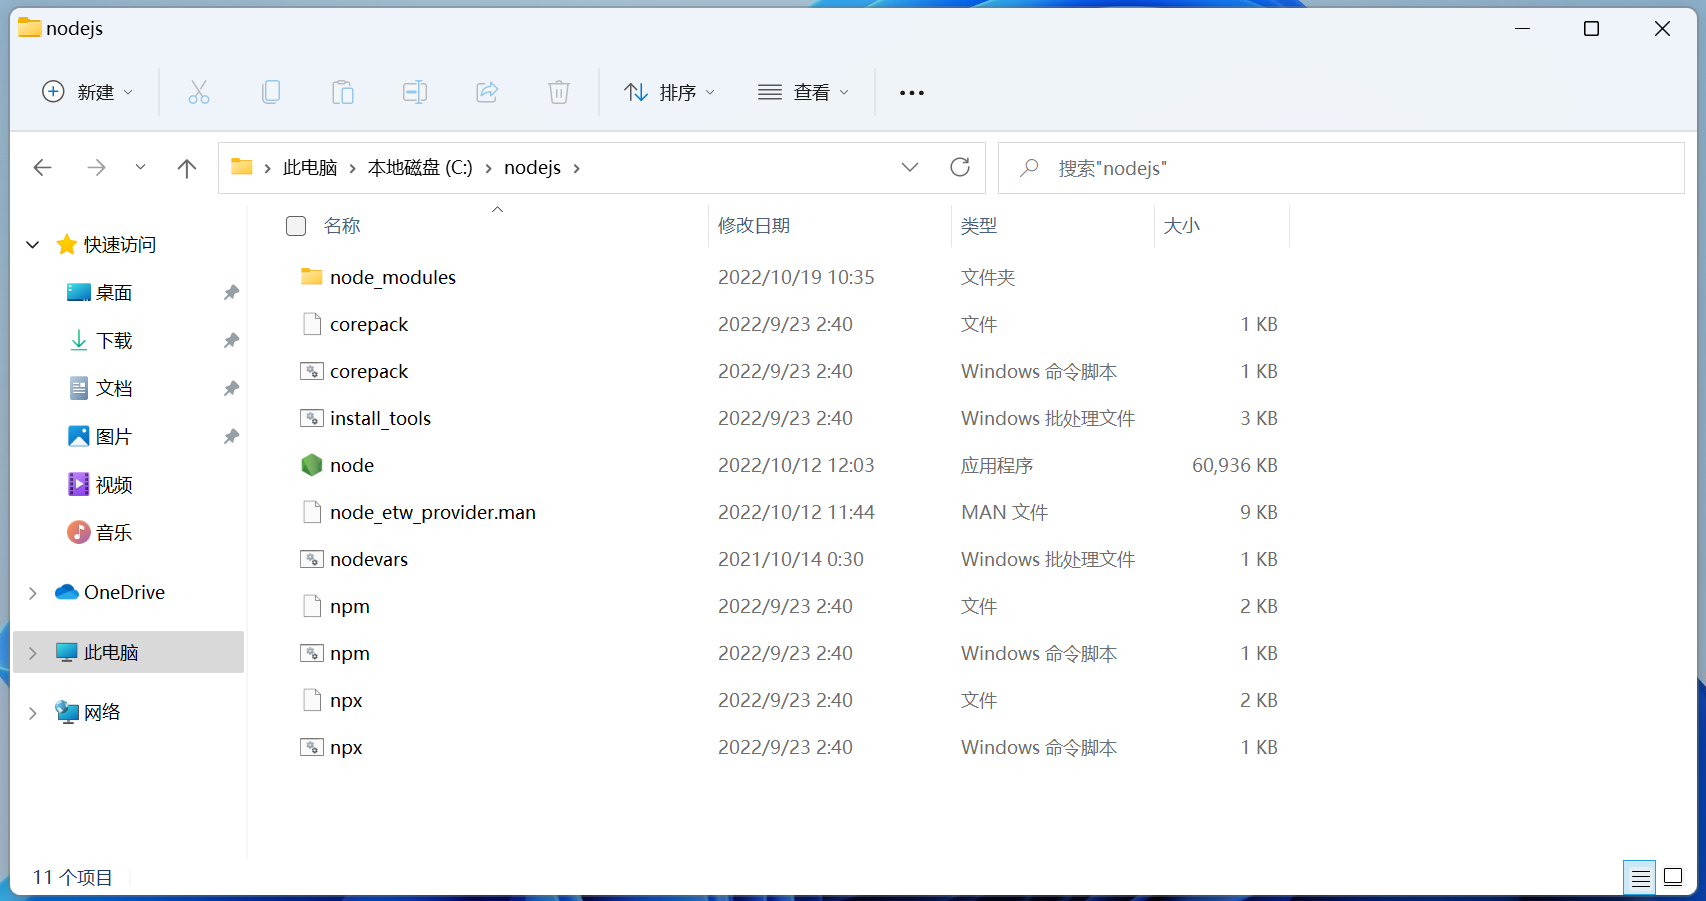Open the 排序 sort dropdown
The image size is (1706, 901).
670,93
